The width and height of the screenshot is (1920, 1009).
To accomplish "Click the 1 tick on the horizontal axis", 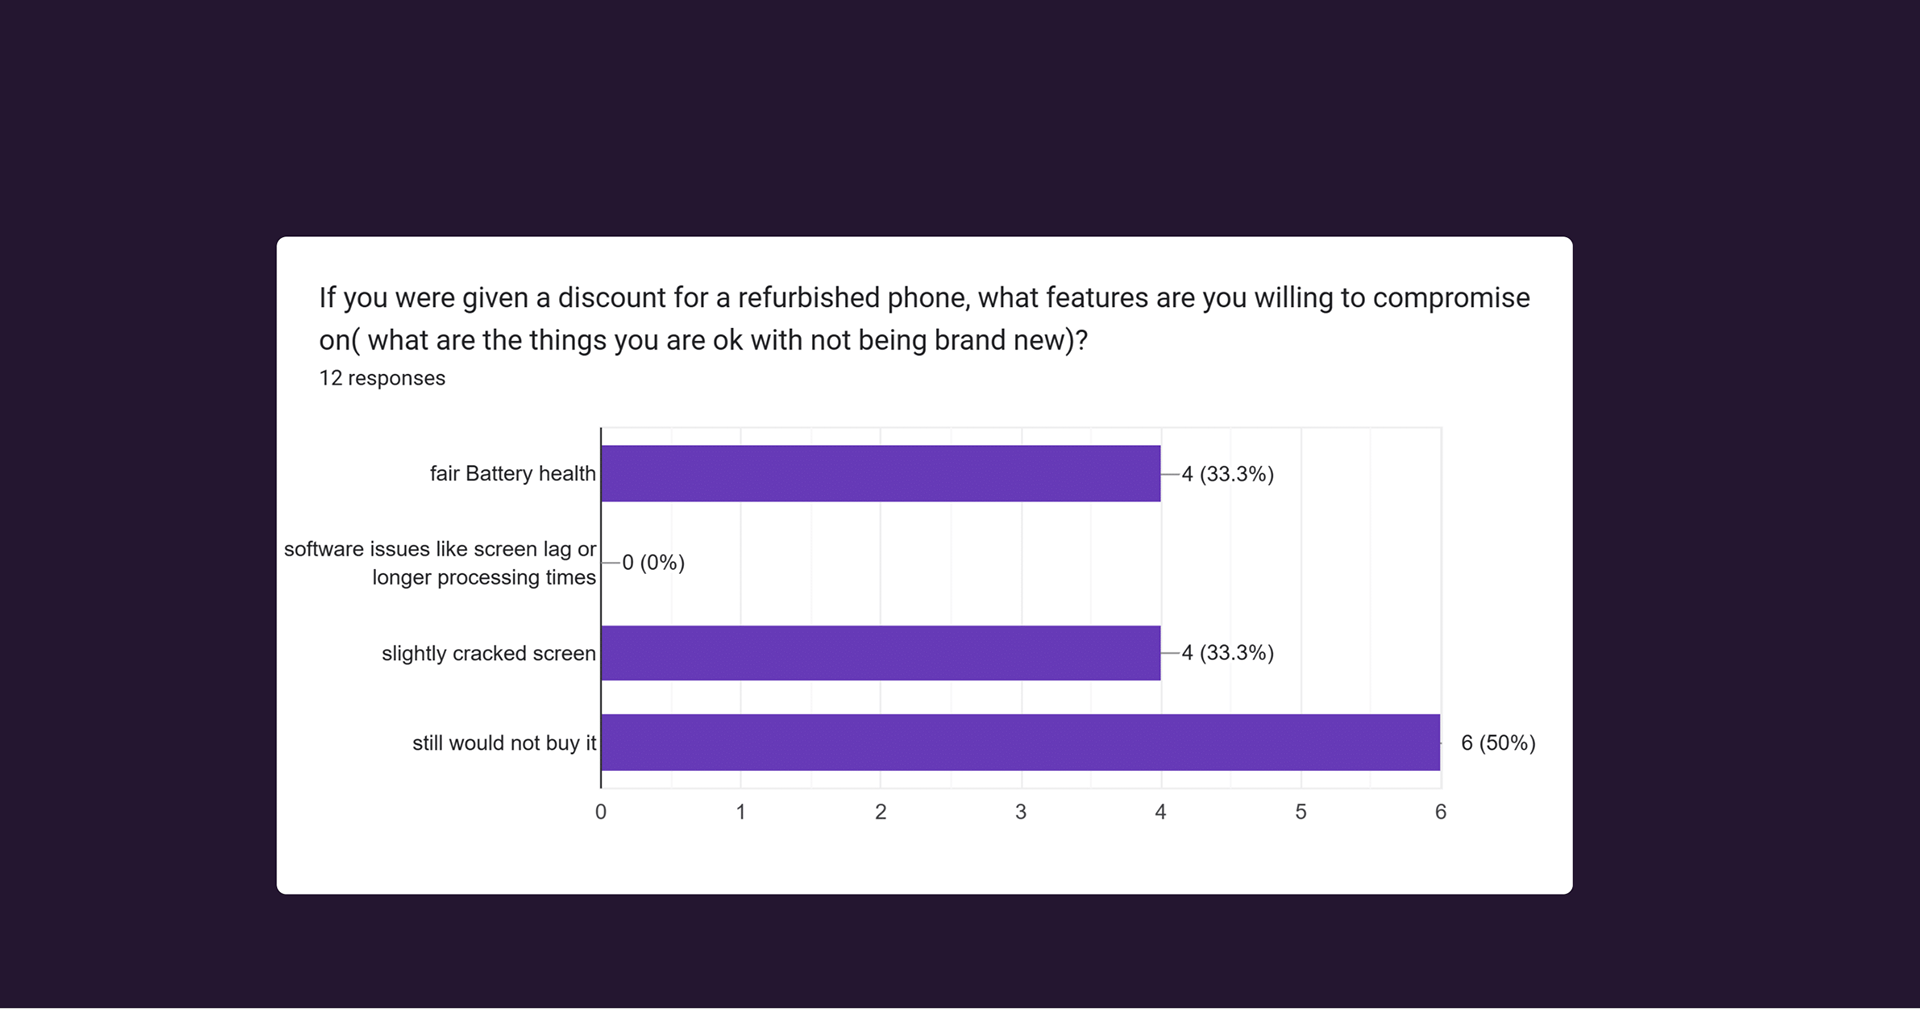I will tap(741, 812).
